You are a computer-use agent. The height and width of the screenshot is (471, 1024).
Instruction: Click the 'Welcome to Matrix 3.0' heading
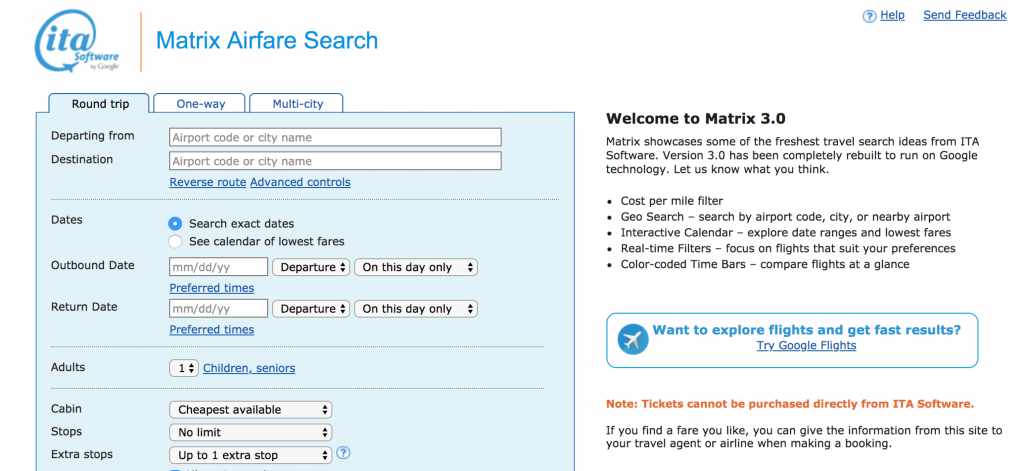tap(696, 119)
